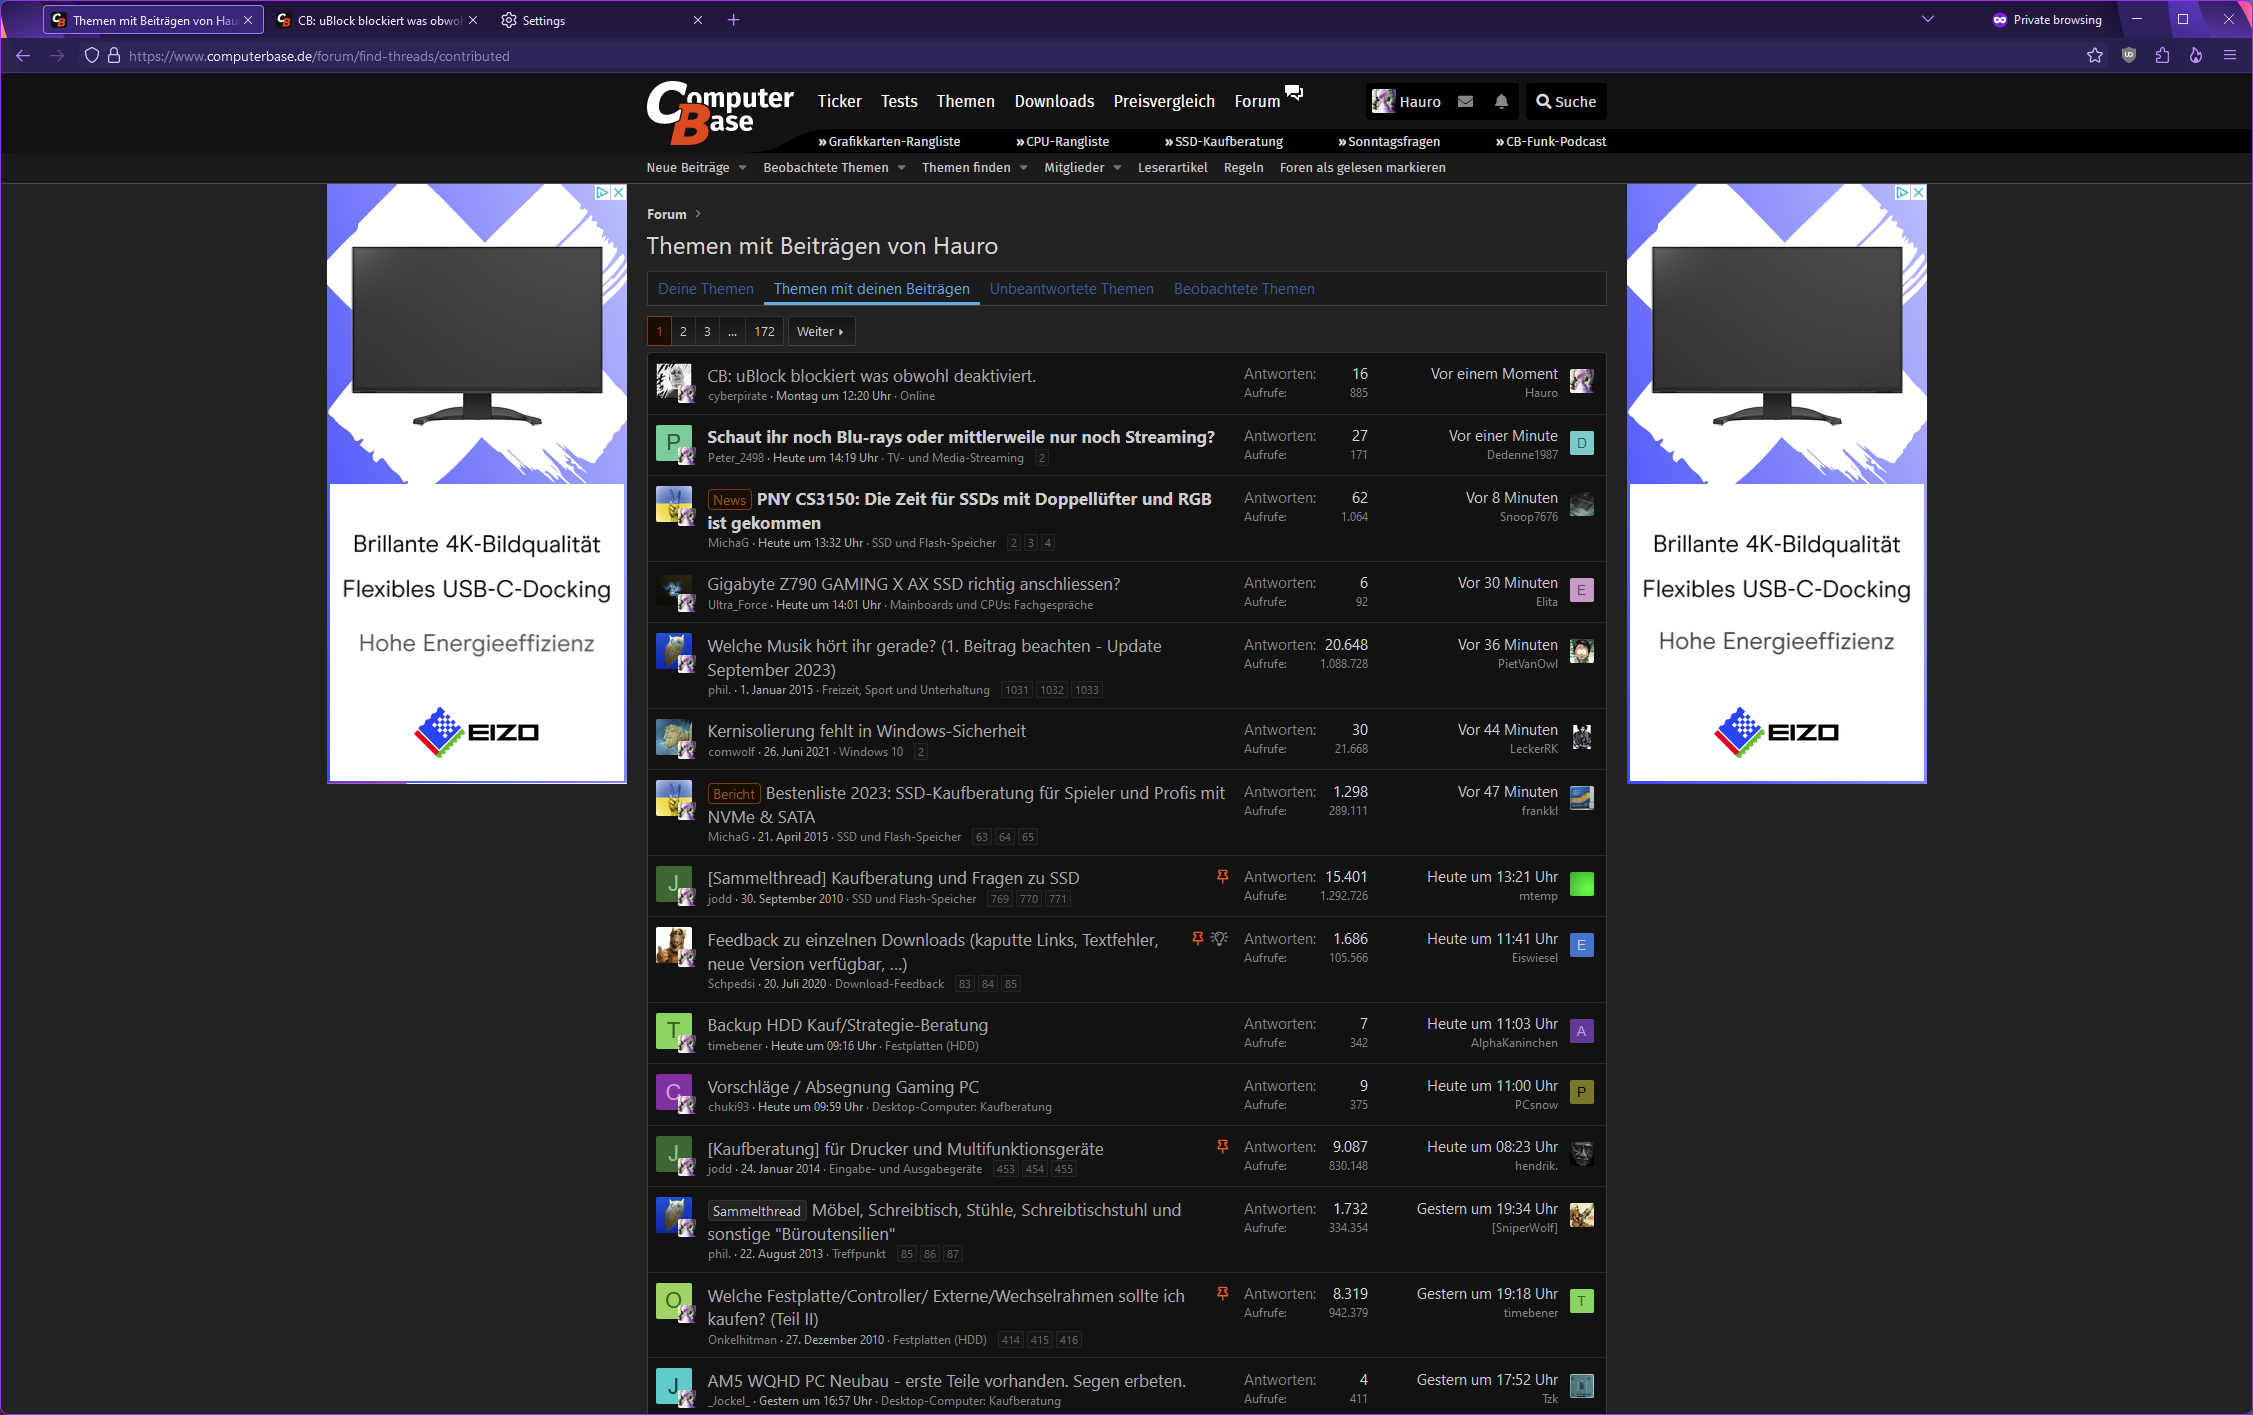
Task: Jump to page 172 in pagination
Action: (764, 332)
